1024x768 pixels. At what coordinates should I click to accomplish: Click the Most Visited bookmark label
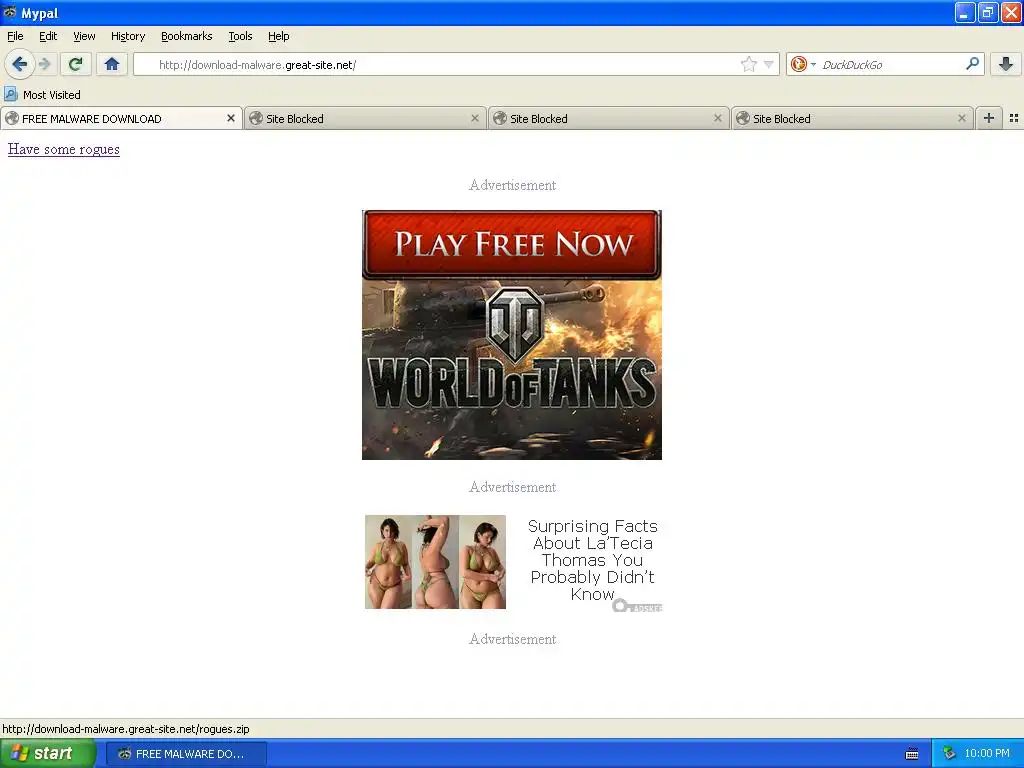pos(52,95)
